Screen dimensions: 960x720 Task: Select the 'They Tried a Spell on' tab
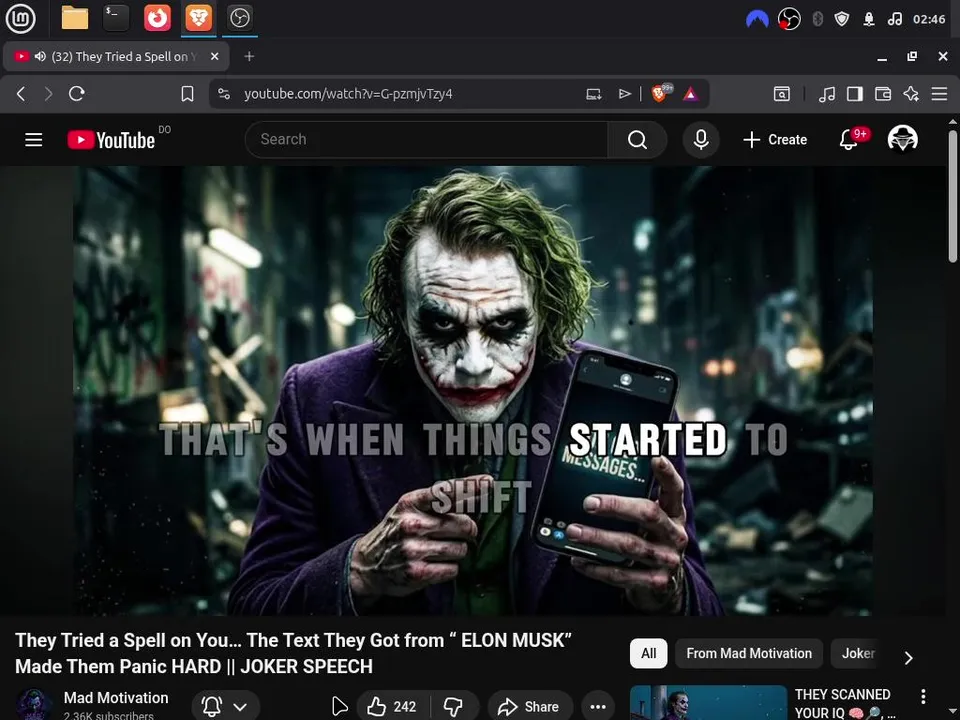[x=116, y=56]
